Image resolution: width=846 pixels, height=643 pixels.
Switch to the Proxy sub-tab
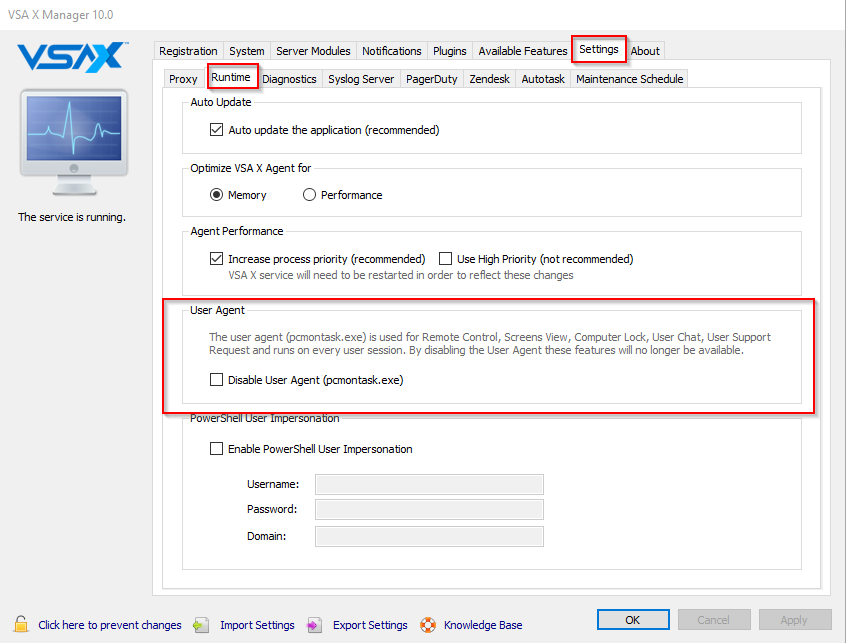[x=183, y=79]
